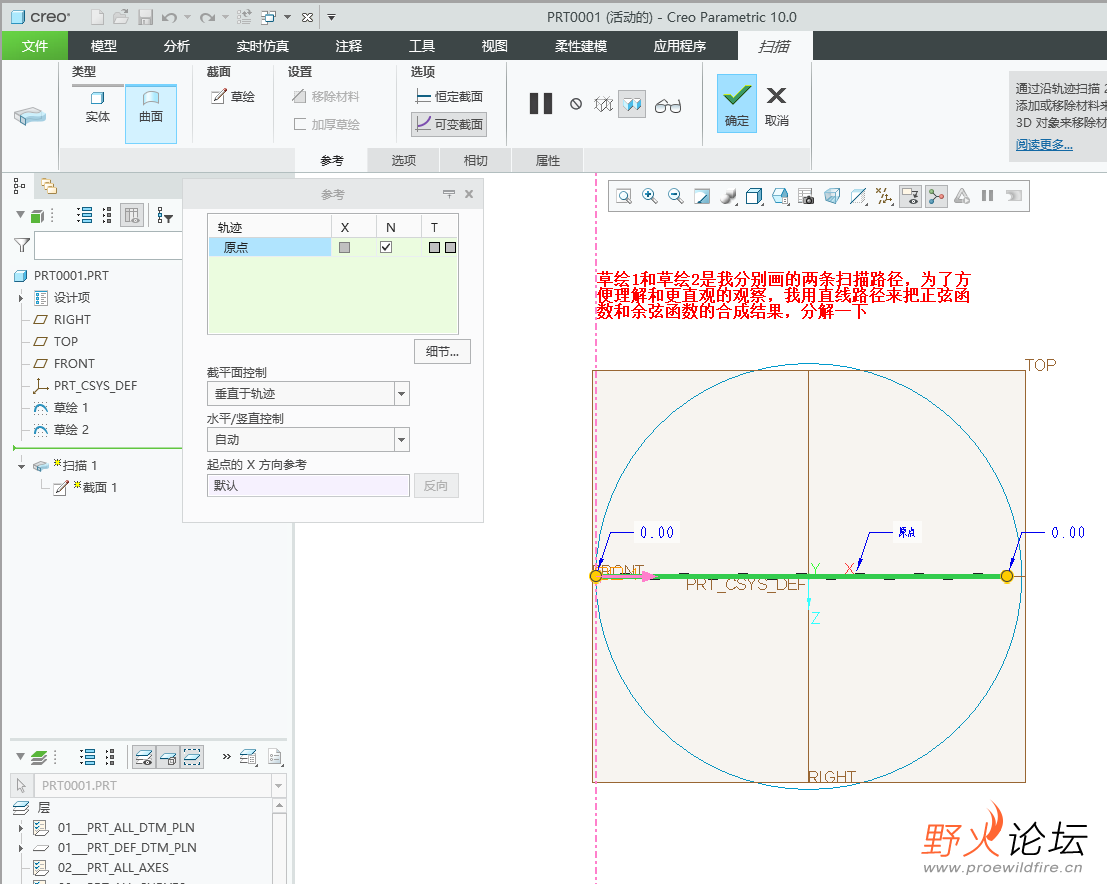Open the Redo history dropdown arrow
The image size is (1107, 884).
coord(225,17)
